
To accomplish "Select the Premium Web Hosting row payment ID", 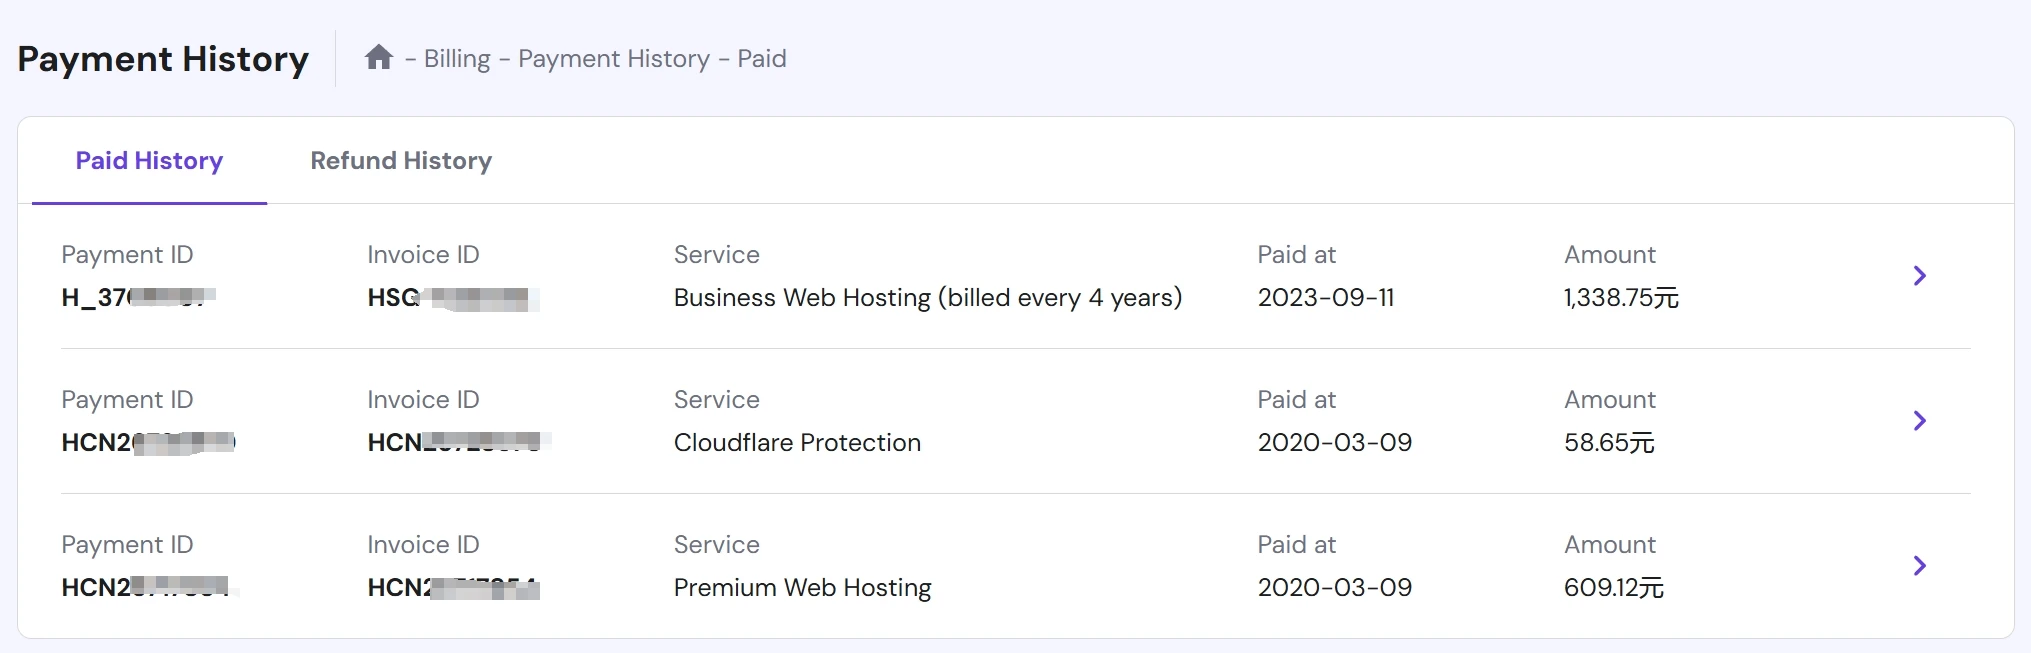I will click(150, 588).
